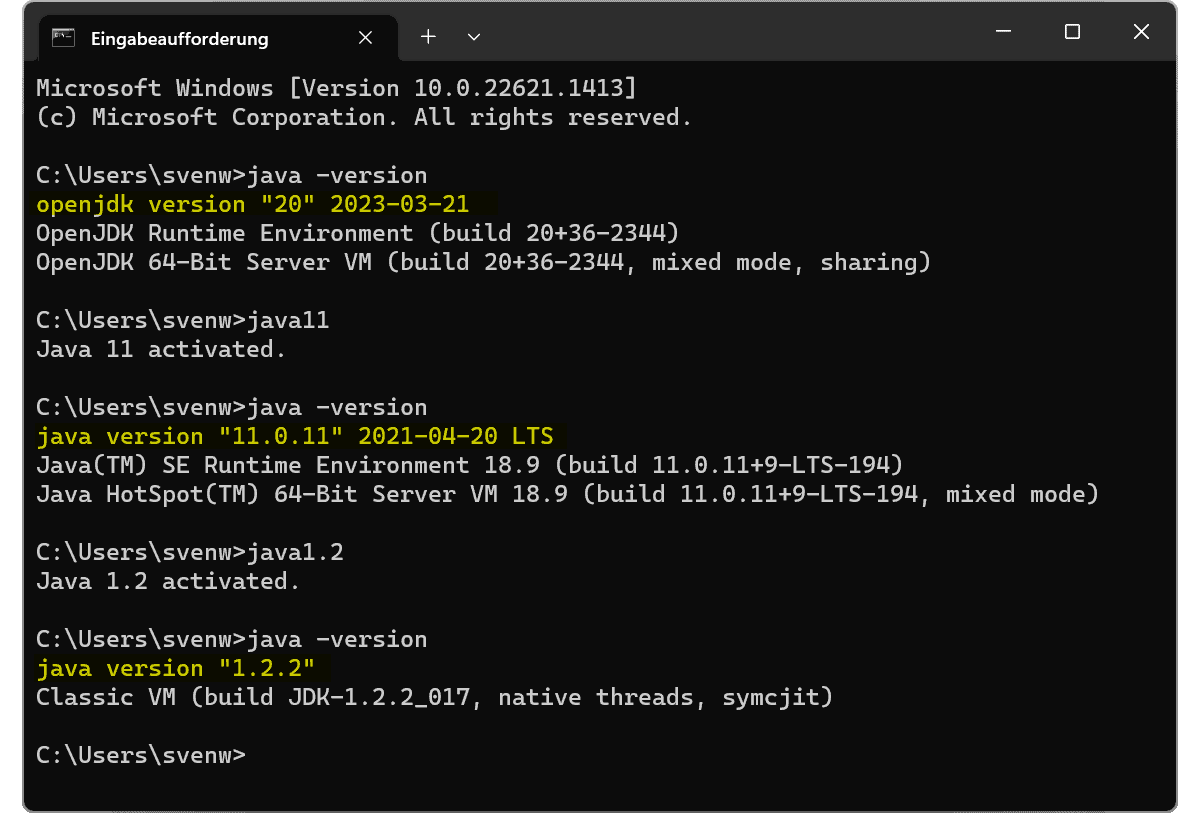1200x813 pixels.
Task: Open the new tab dropdown chevron
Action: click(x=473, y=36)
